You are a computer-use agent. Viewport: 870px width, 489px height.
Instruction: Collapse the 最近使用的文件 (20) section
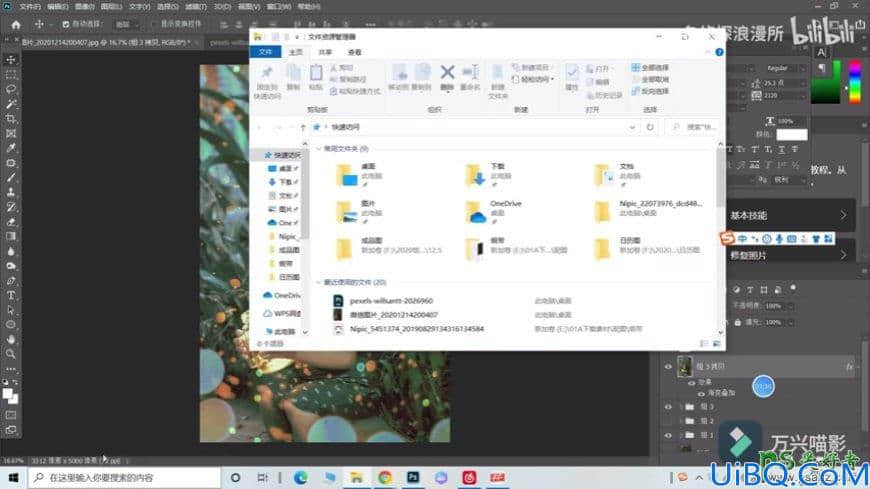[x=318, y=283]
